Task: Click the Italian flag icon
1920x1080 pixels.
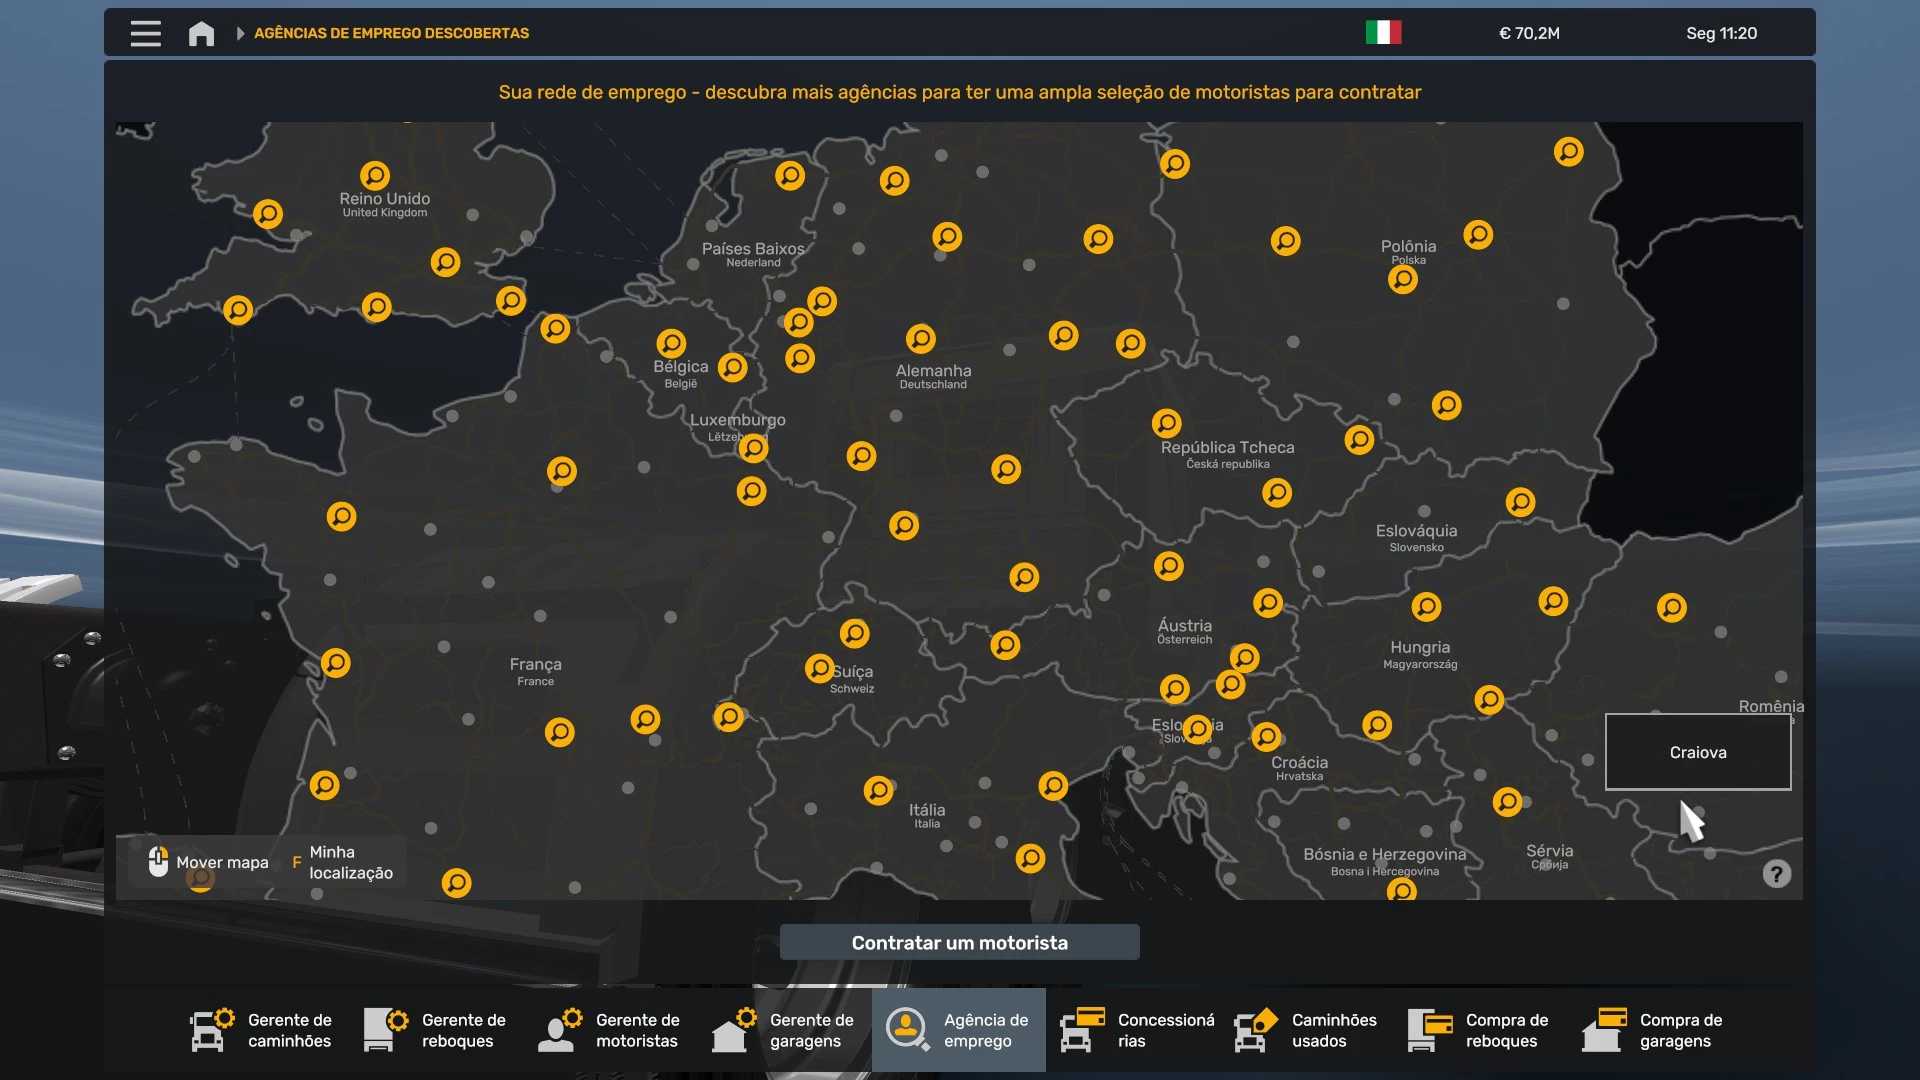Action: 1383,33
